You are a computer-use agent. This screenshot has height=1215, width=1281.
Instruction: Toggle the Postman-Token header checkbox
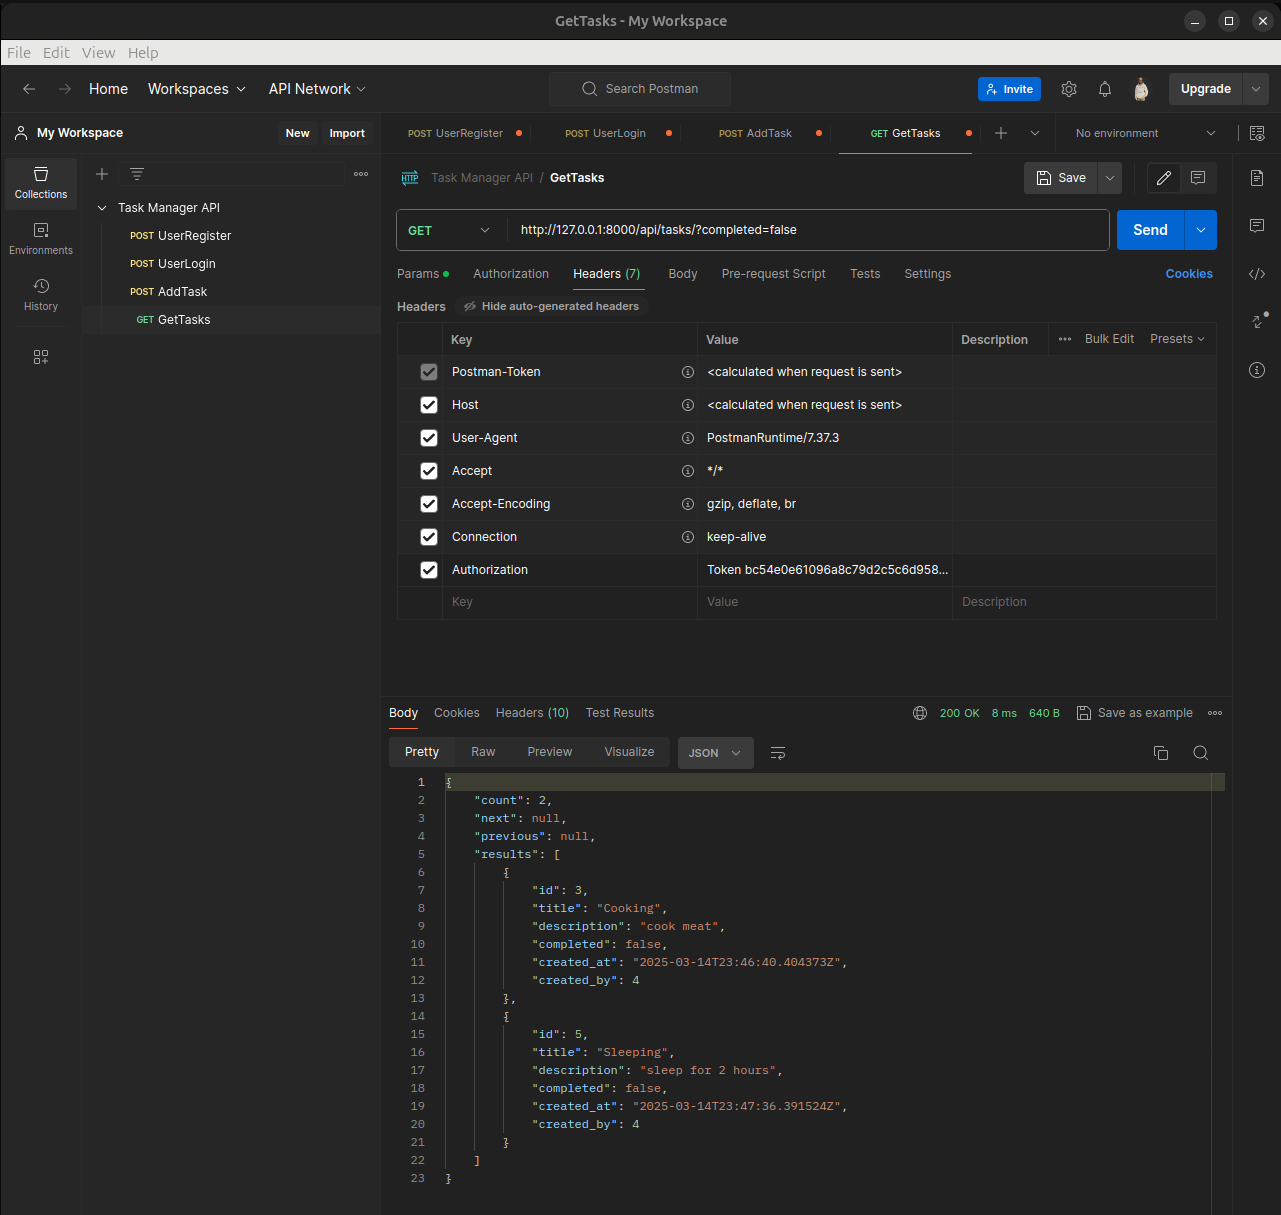[429, 372]
